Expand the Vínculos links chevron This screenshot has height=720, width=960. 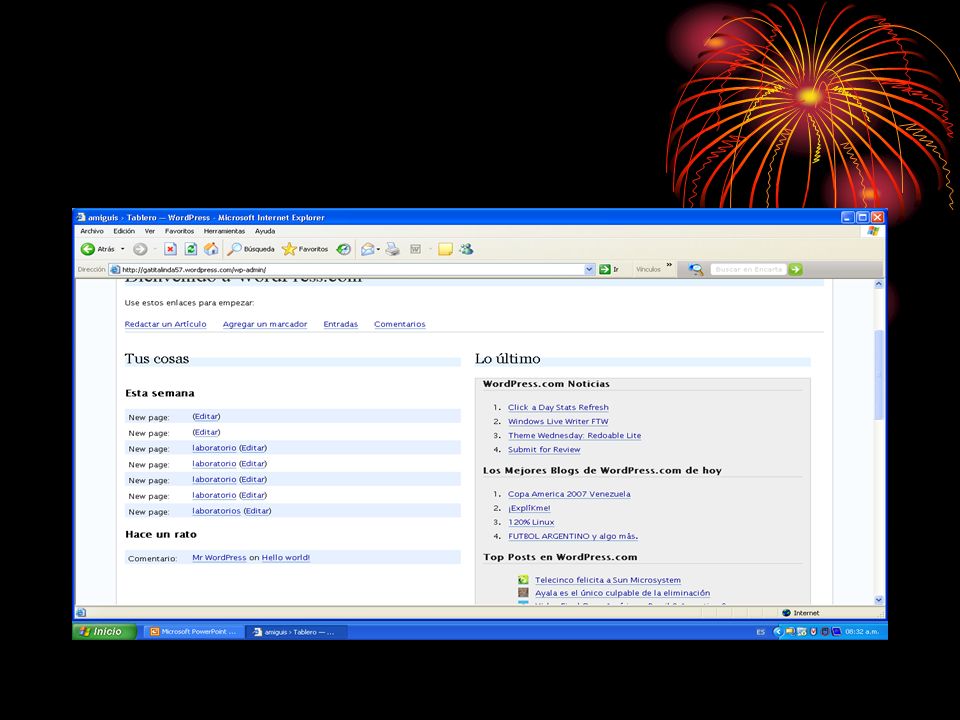point(669,266)
